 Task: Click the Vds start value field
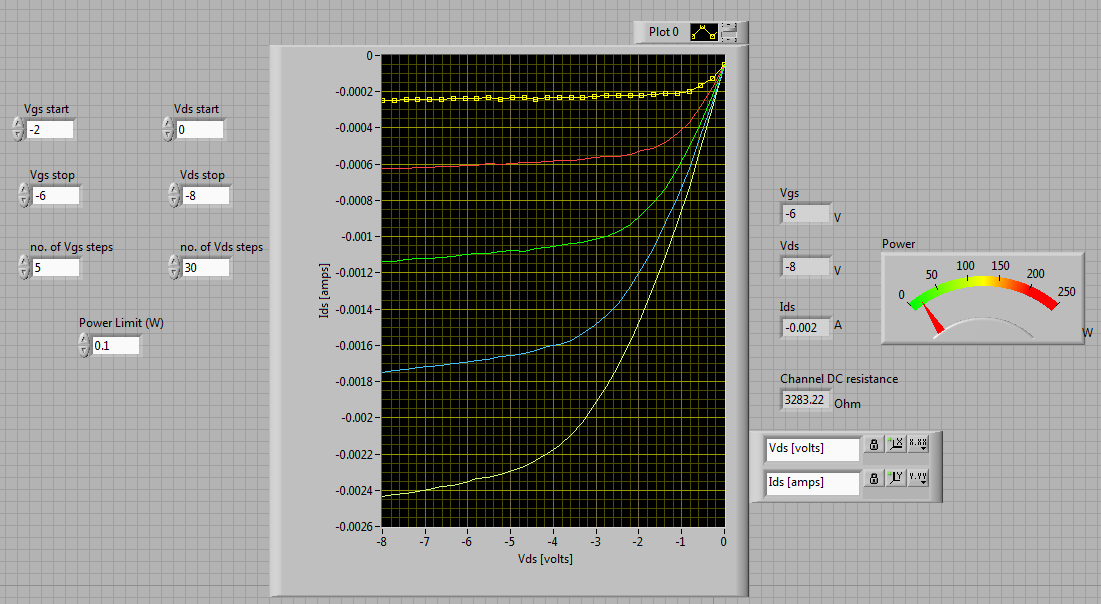point(200,130)
